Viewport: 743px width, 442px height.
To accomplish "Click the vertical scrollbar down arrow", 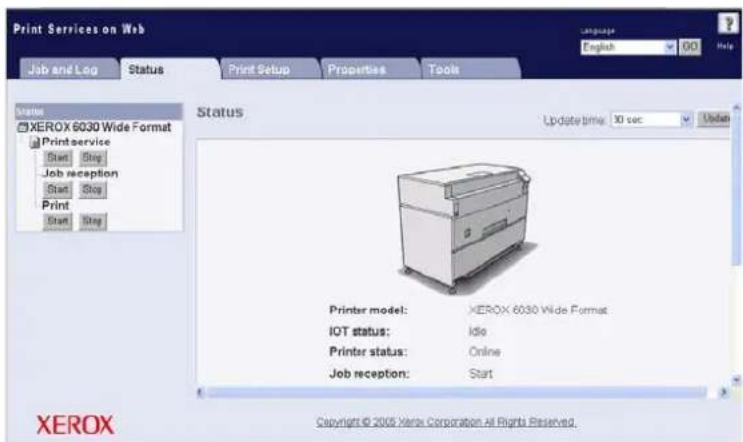I will pyautogui.click(x=736, y=379).
